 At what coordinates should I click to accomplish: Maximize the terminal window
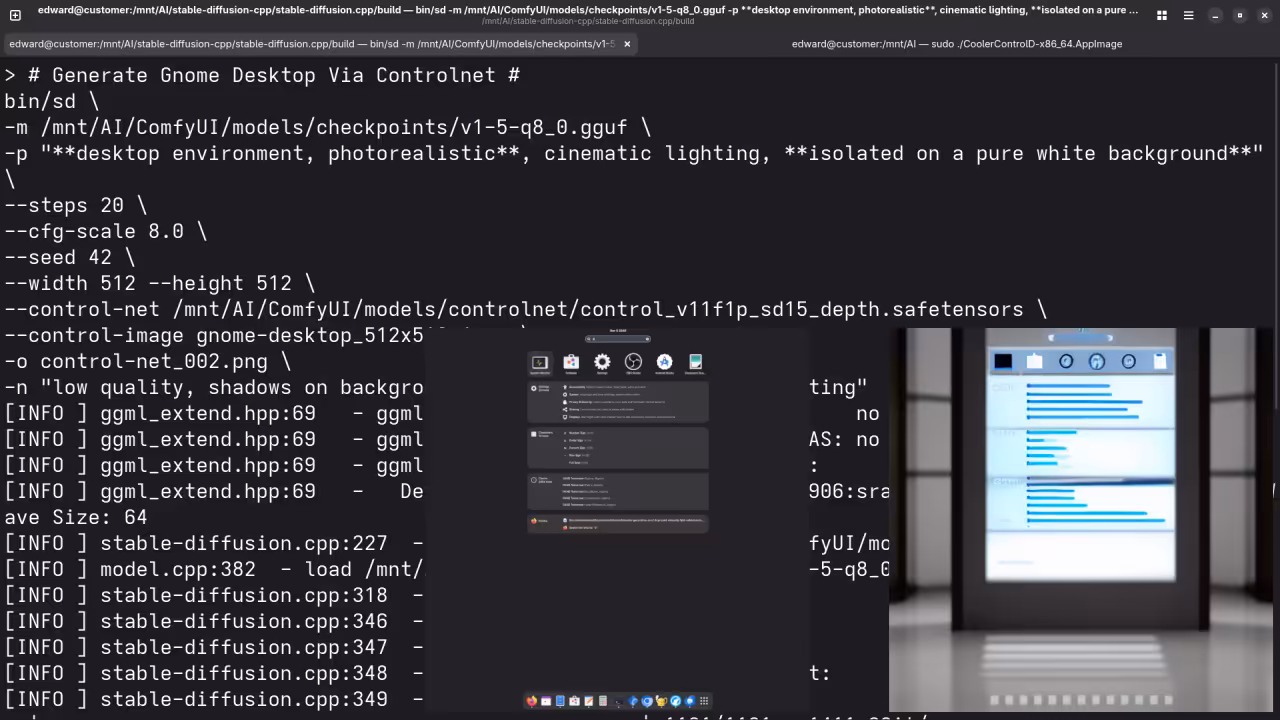coord(1239,15)
